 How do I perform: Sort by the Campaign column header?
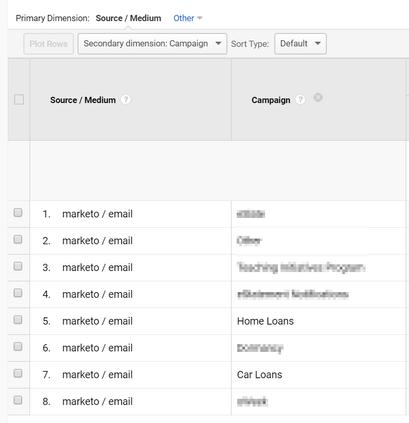271,100
